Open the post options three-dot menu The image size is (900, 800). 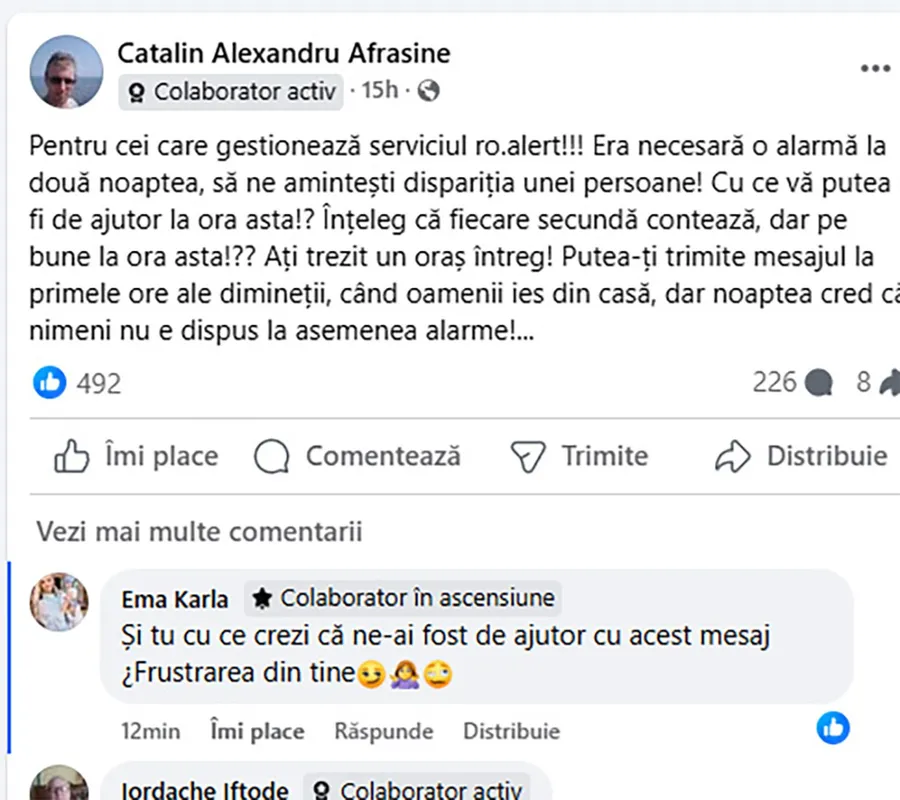click(875, 68)
